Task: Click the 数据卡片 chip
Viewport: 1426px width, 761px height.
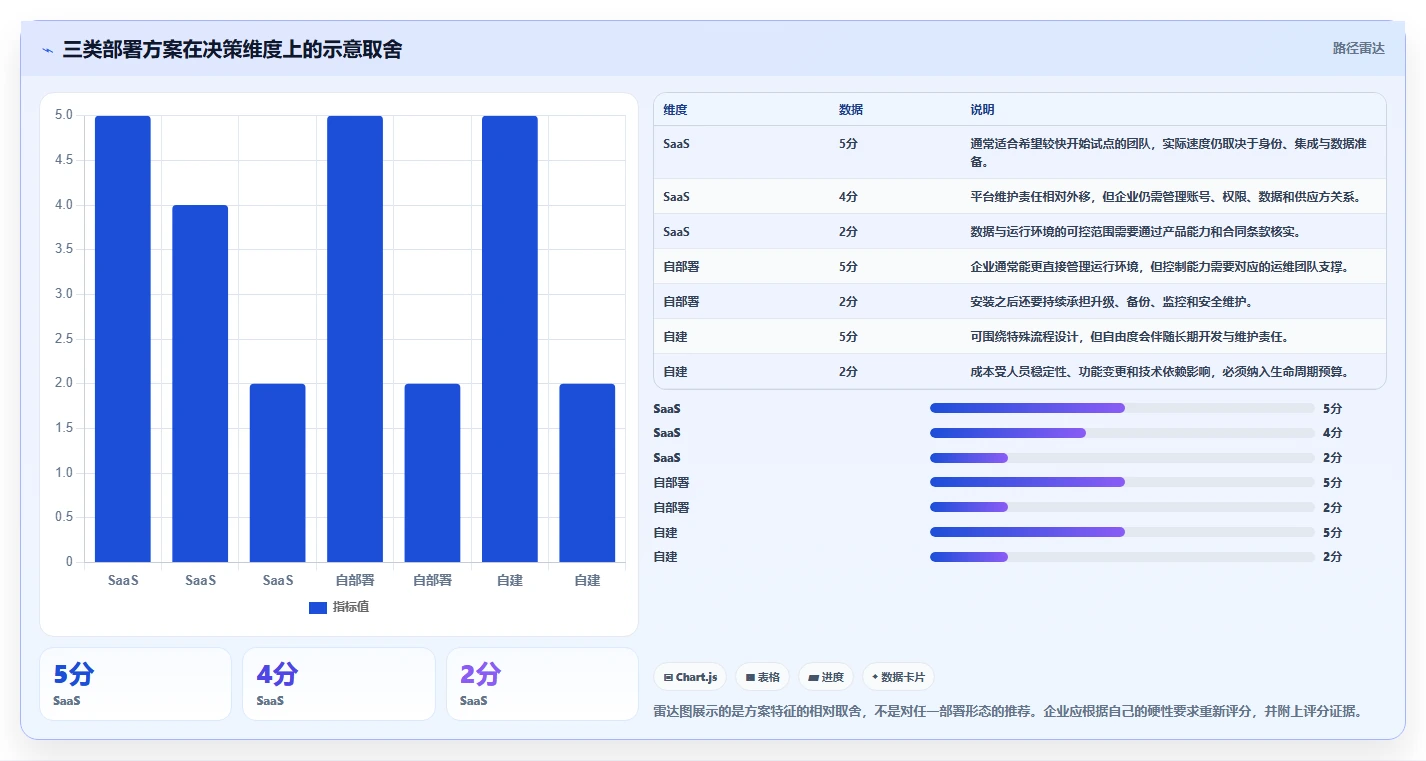Action: [898, 677]
